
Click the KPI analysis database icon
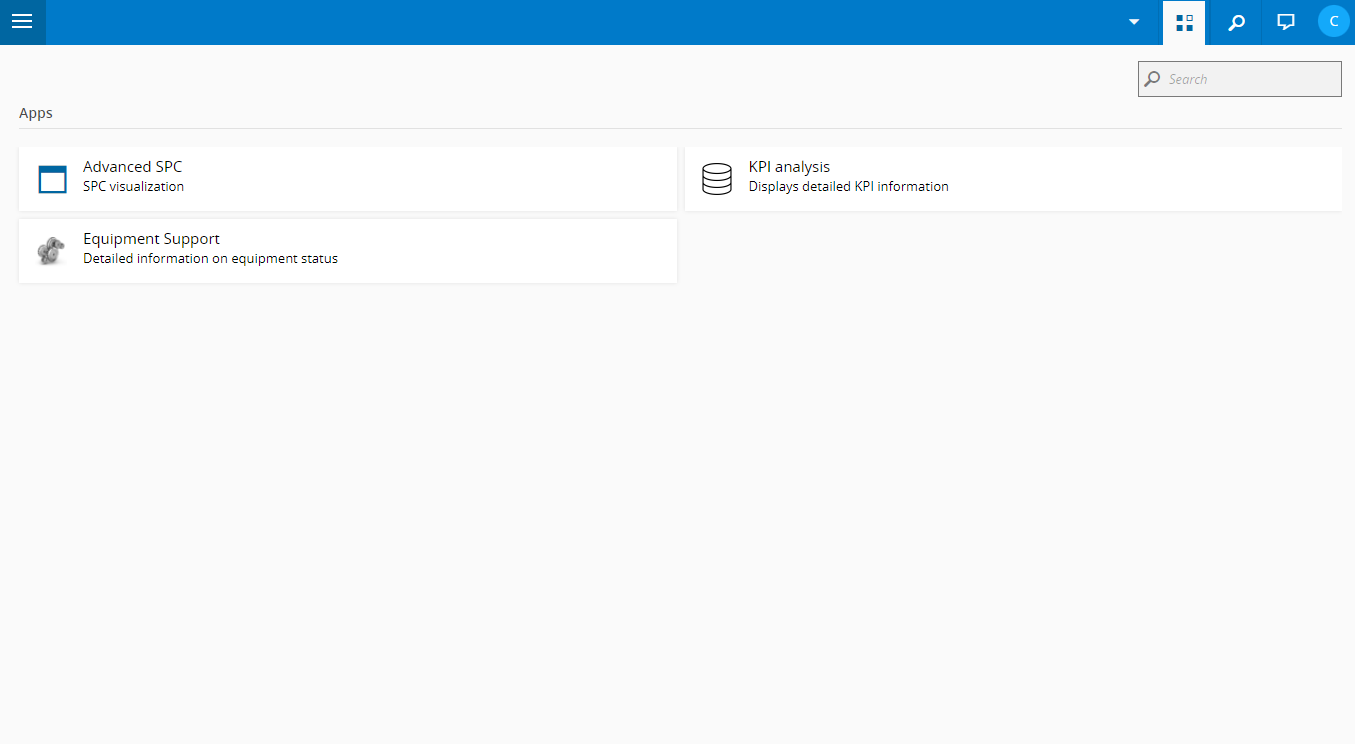coord(717,179)
